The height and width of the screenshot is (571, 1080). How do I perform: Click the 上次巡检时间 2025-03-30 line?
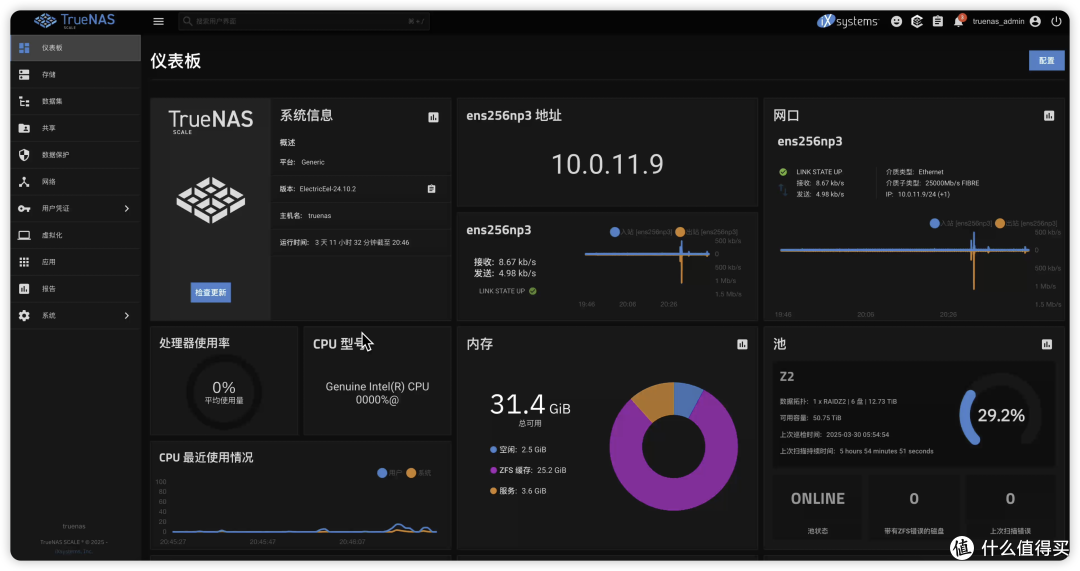[x=834, y=435]
